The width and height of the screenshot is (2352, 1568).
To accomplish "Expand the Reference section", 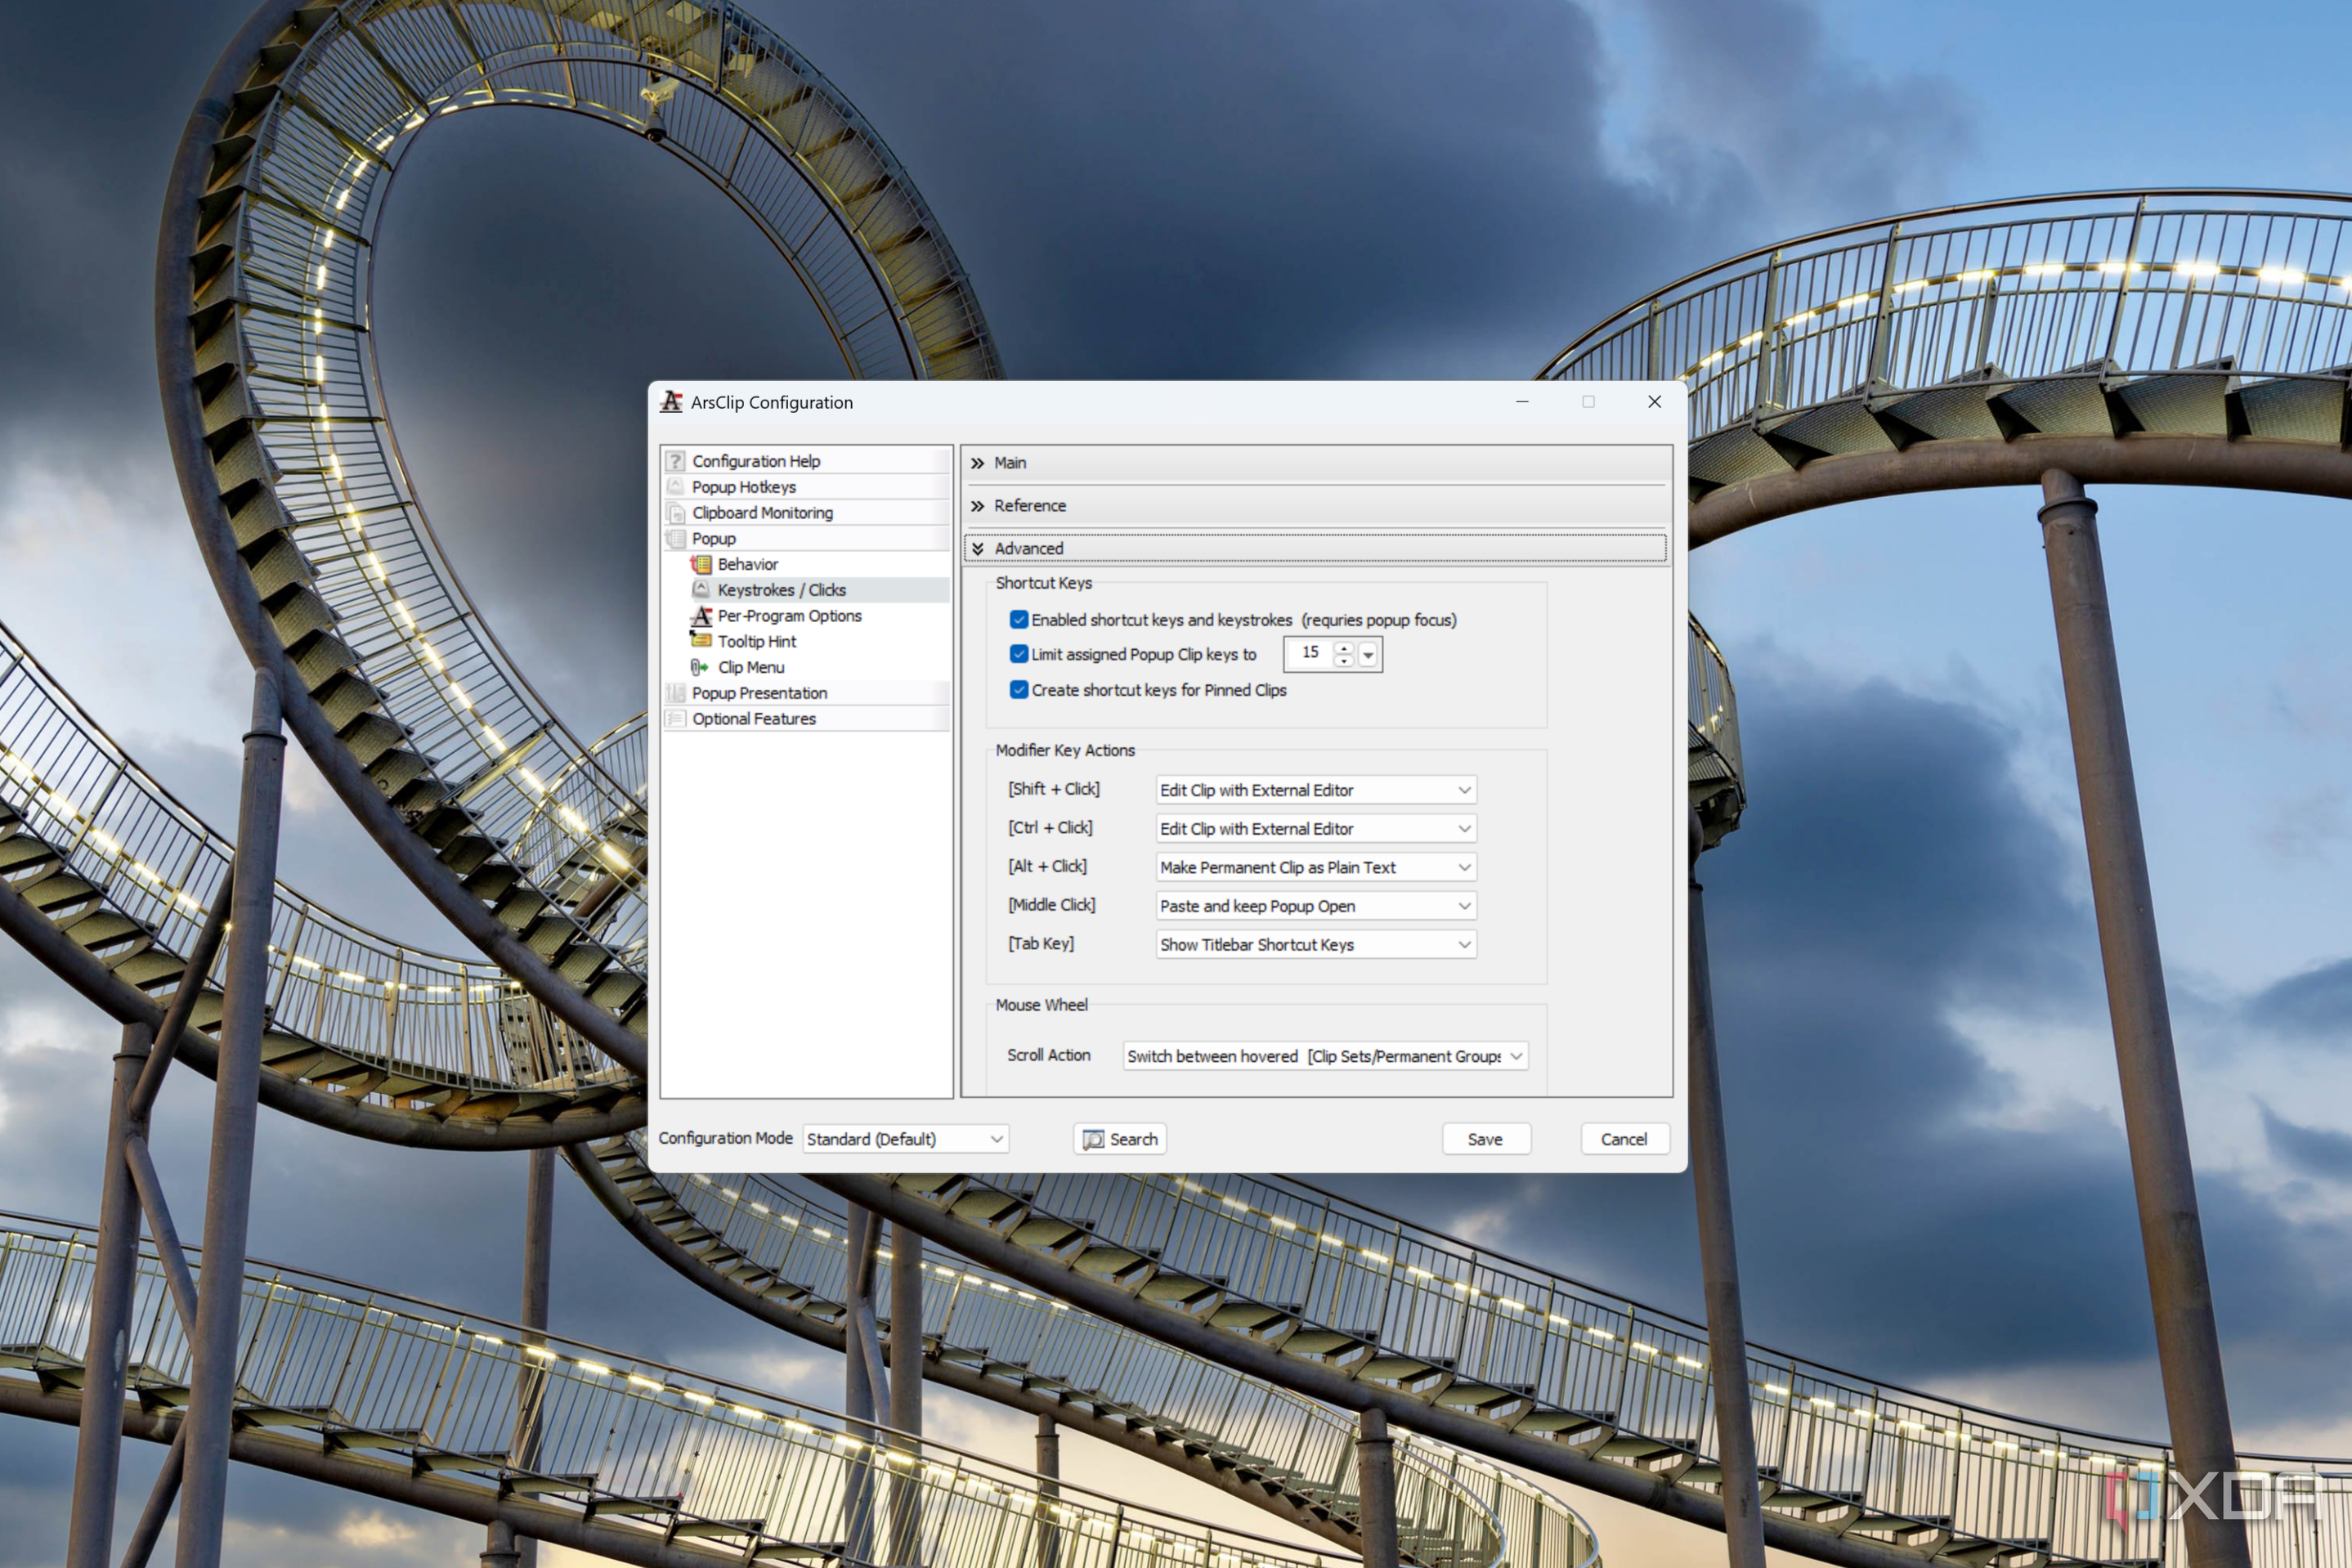I will 1316,506.
